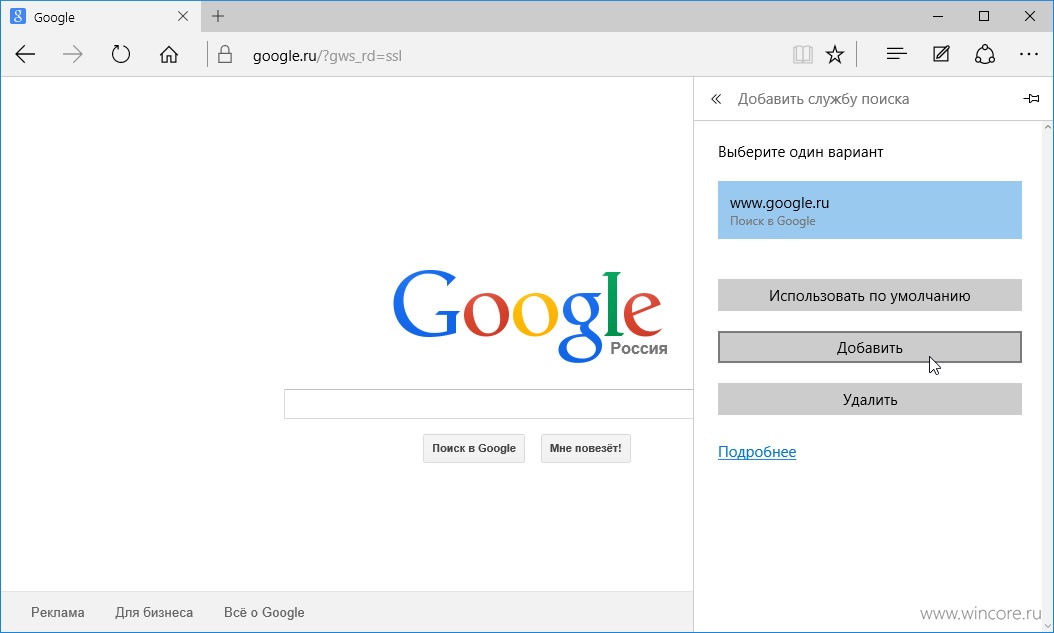Select the www.google.ru search provider
This screenshot has height=633, width=1054.
coord(869,210)
